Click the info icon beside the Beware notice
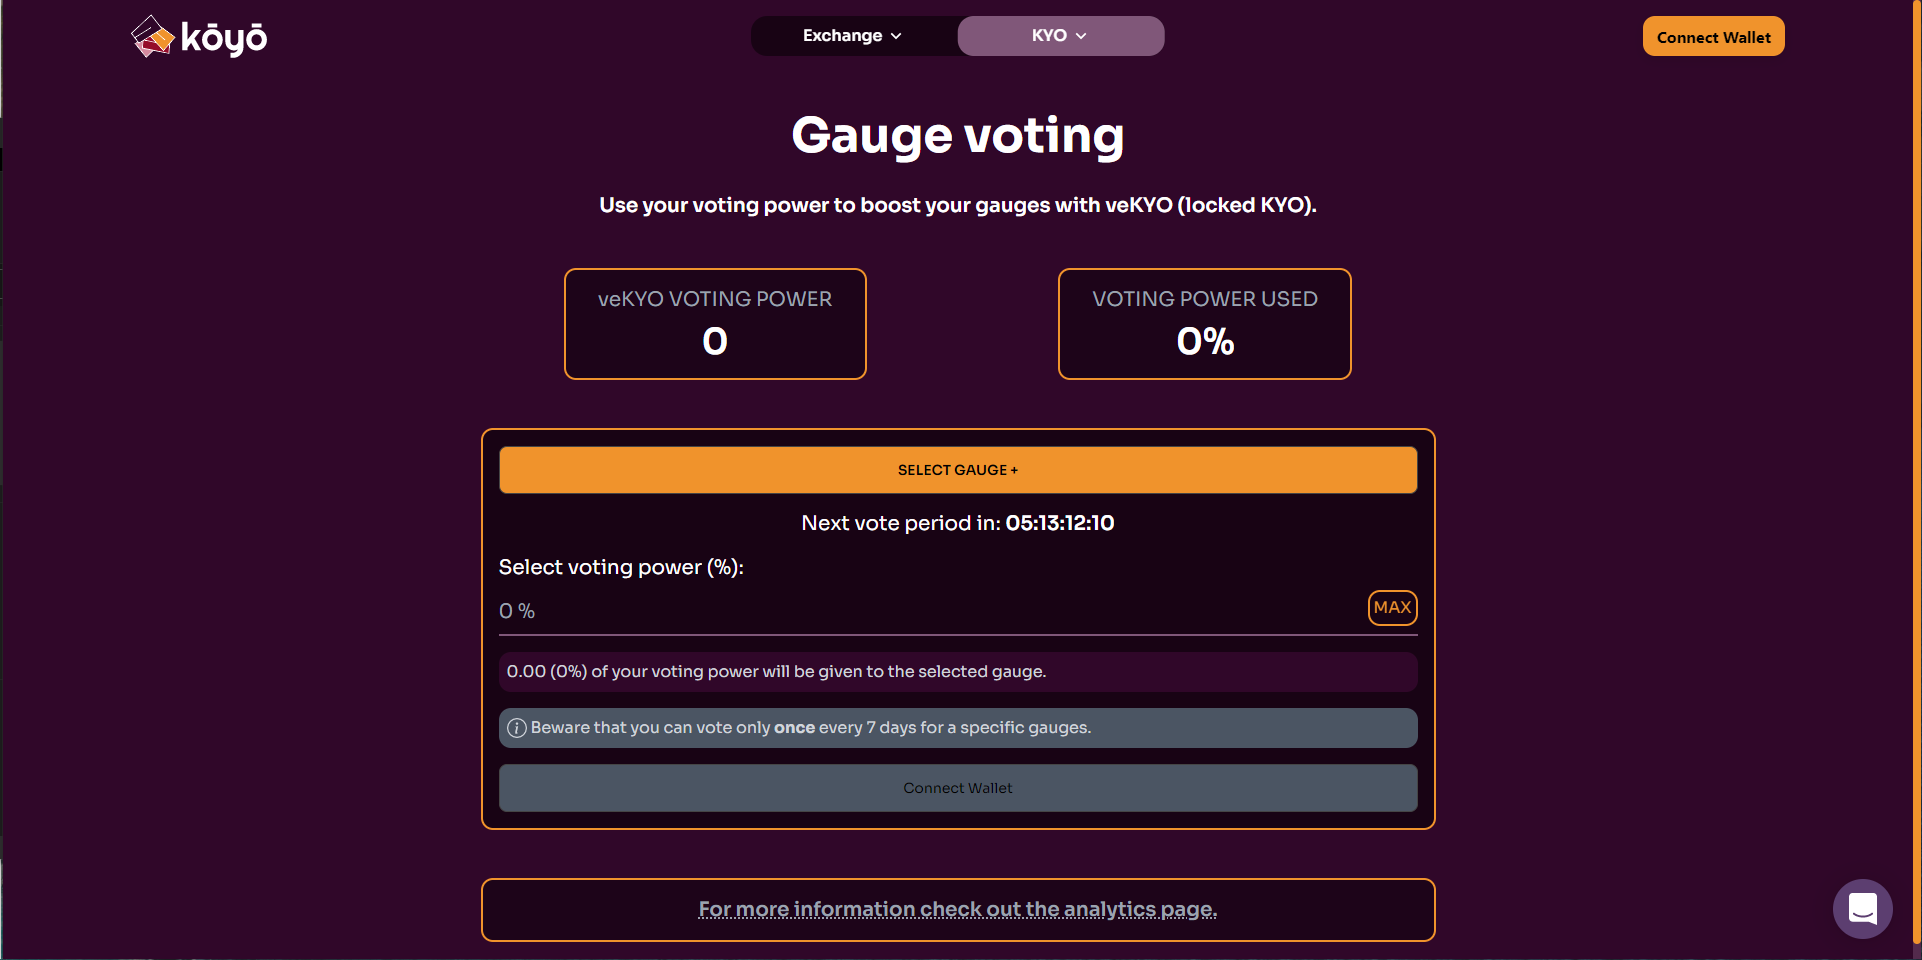This screenshot has width=1922, height=960. coord(517,728)
